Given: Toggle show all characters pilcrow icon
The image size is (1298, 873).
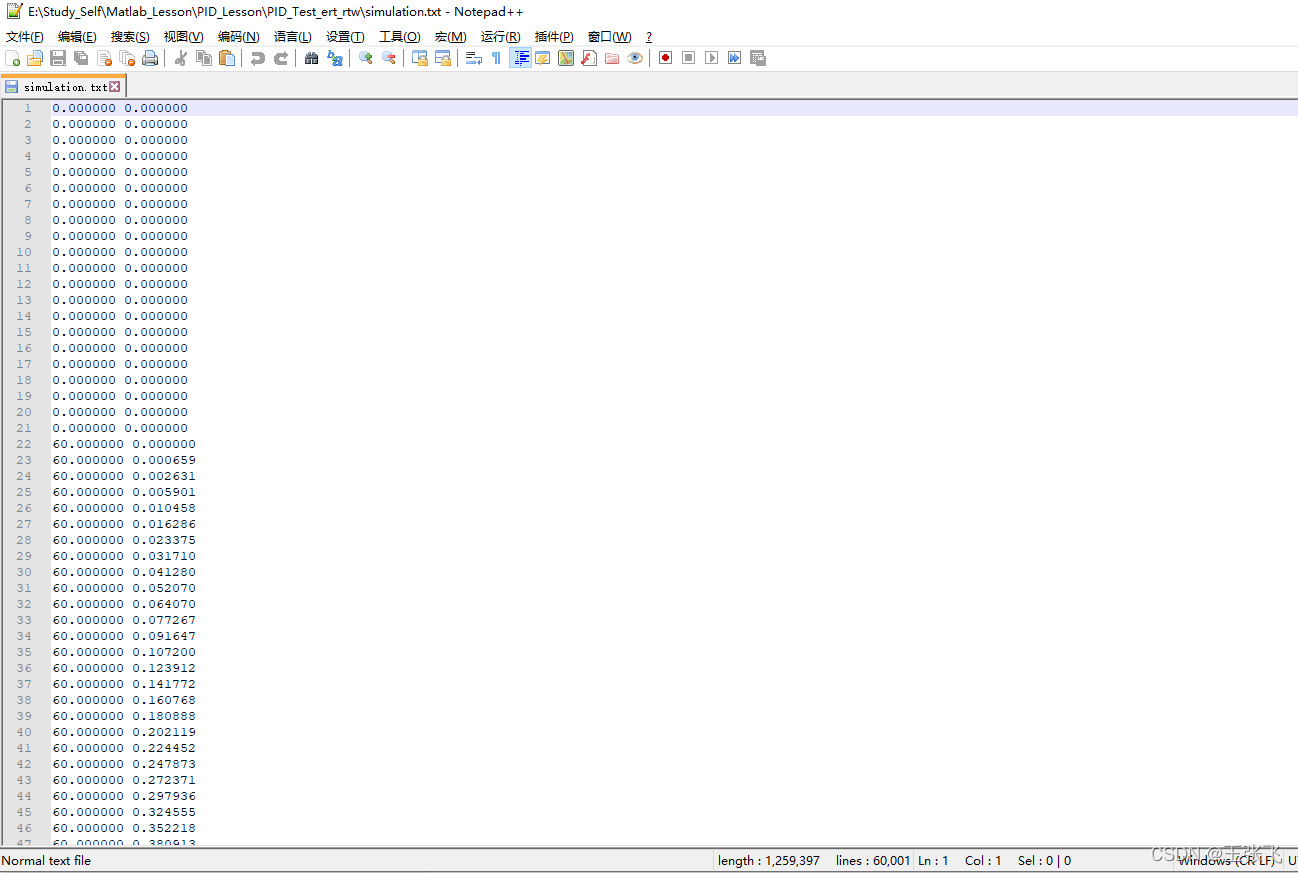Looking at the screenshot, I should [497, 58].
